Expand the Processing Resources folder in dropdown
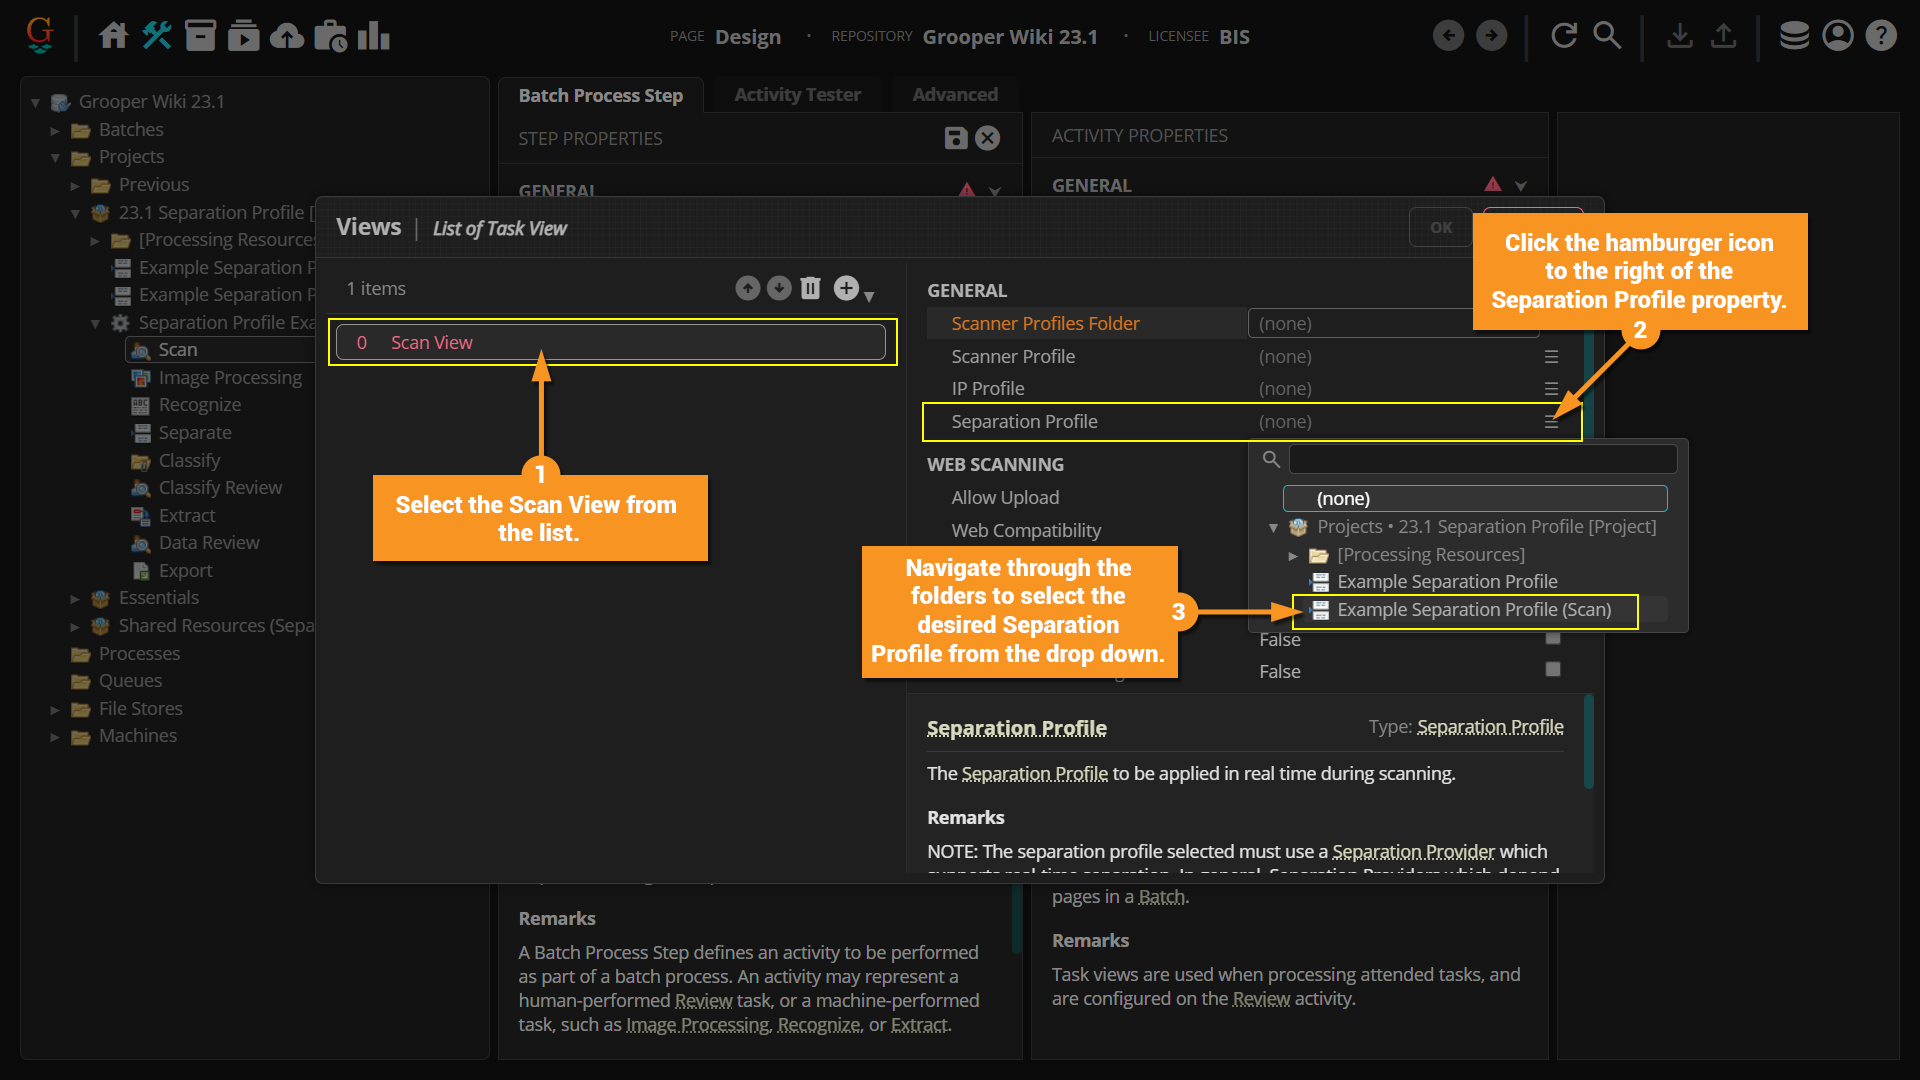1920x1080 pixels. pyautogui.click(x=1293, y=555)
